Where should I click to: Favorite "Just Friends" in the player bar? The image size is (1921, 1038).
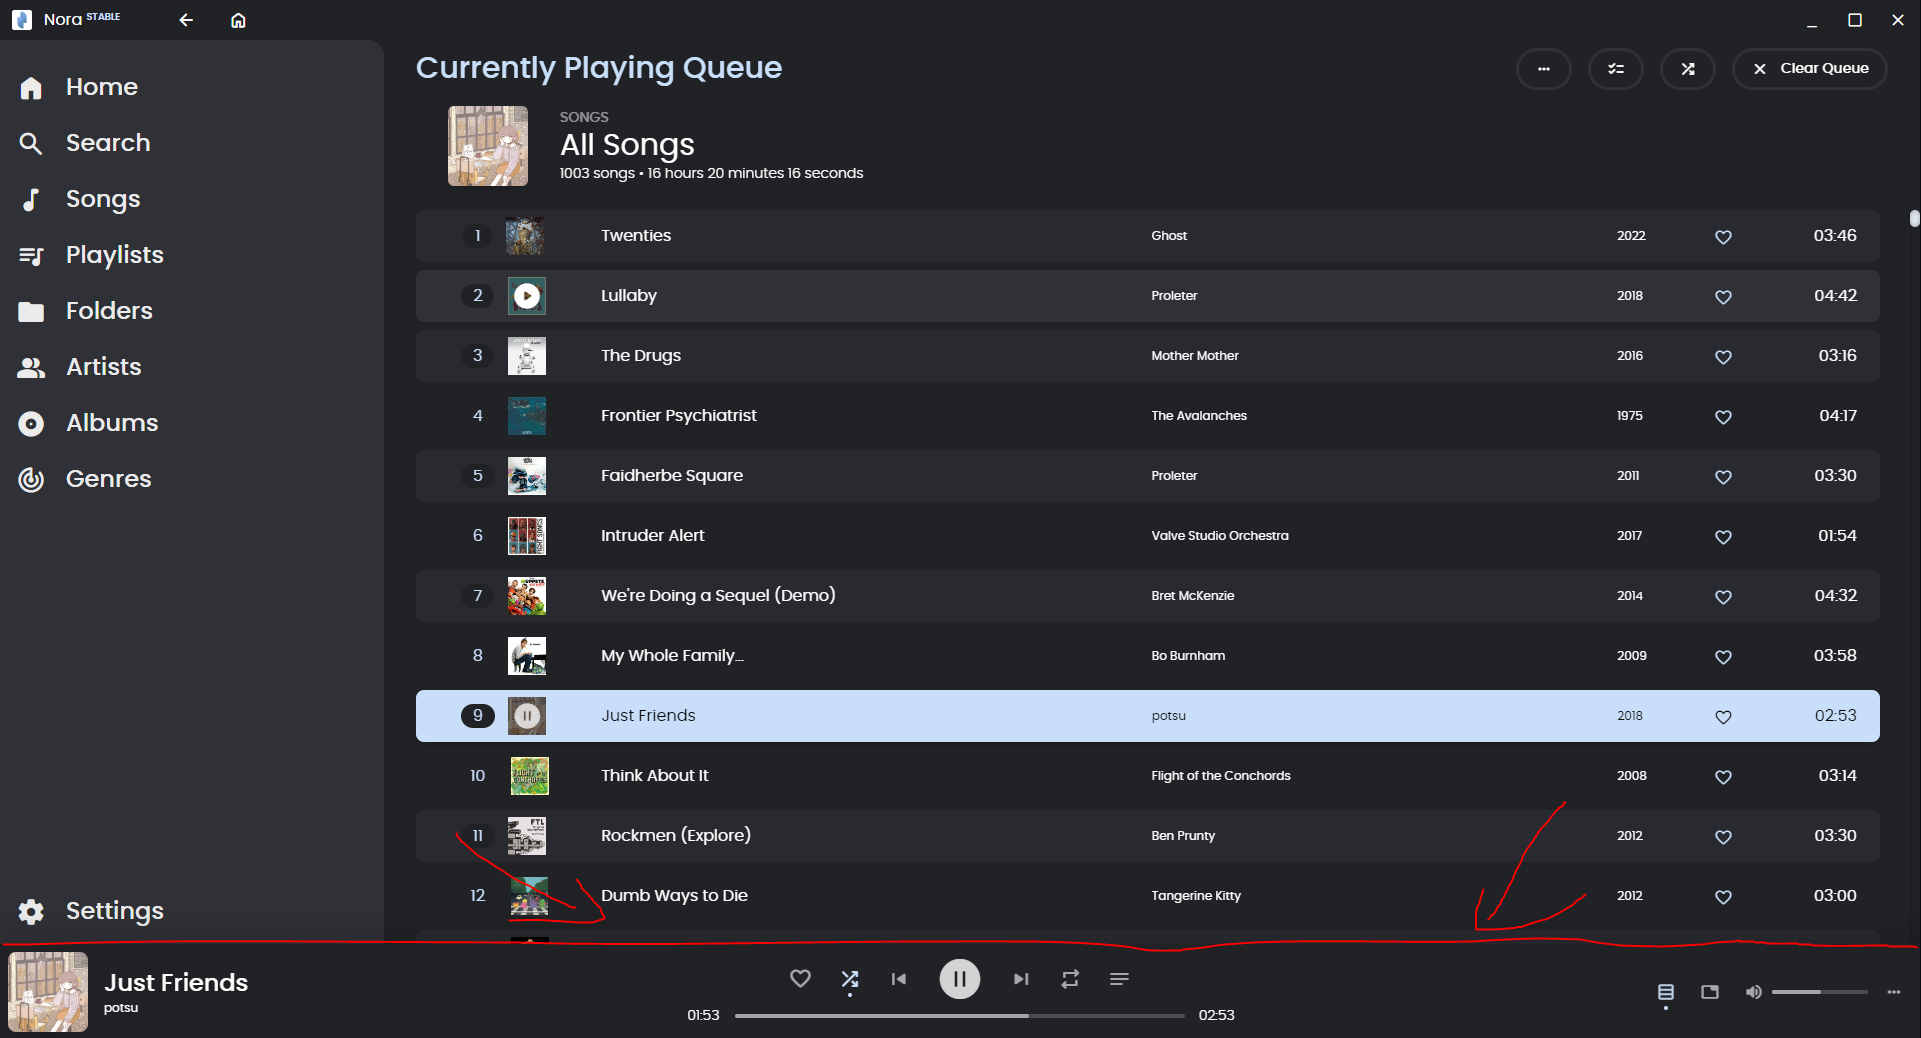click(x=800, y=979)
